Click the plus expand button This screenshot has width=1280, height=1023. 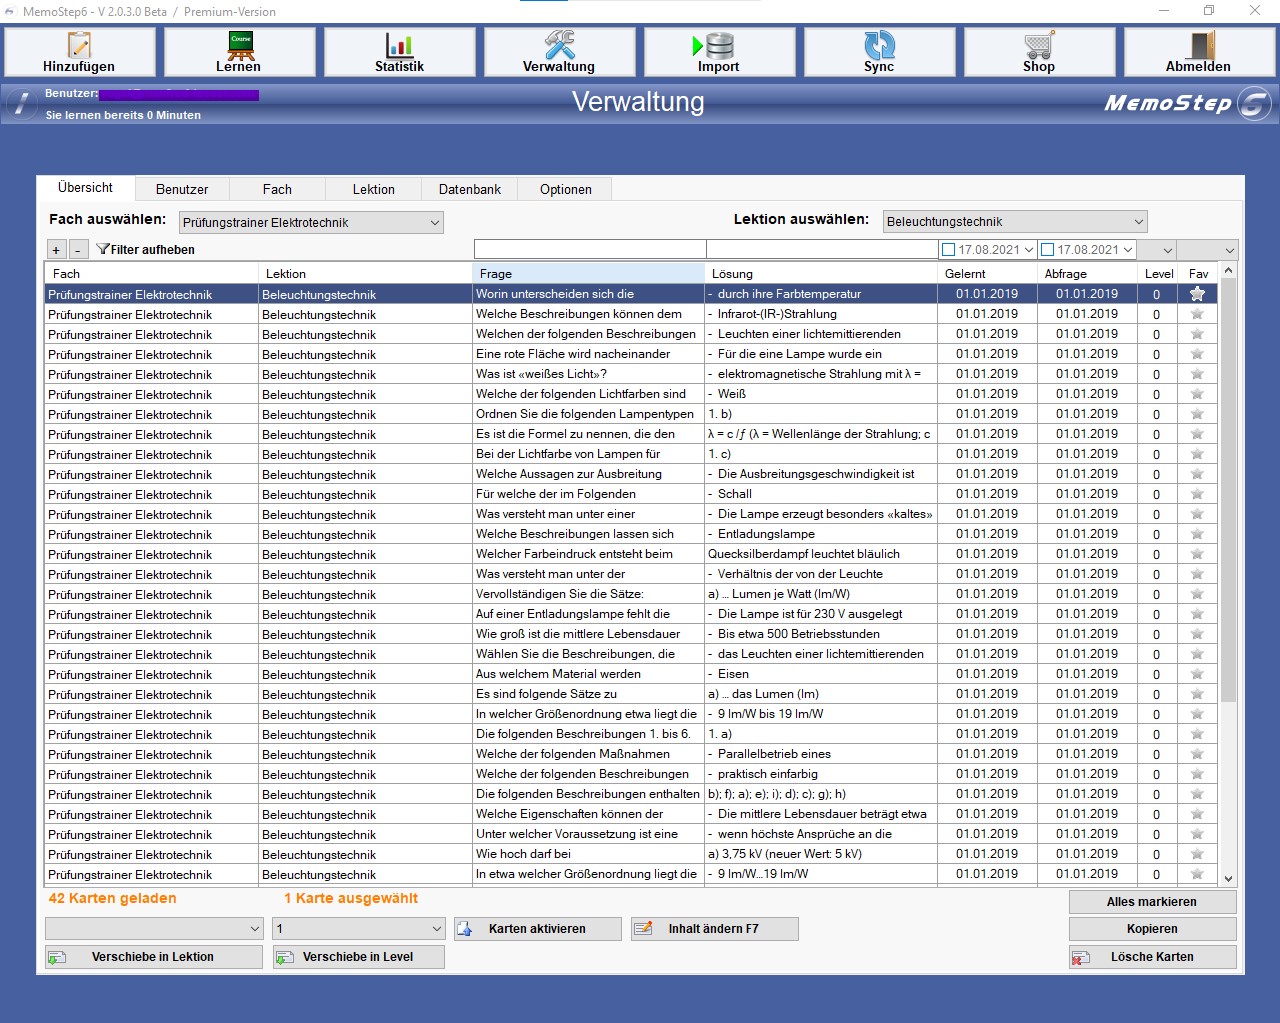[56, 250]
